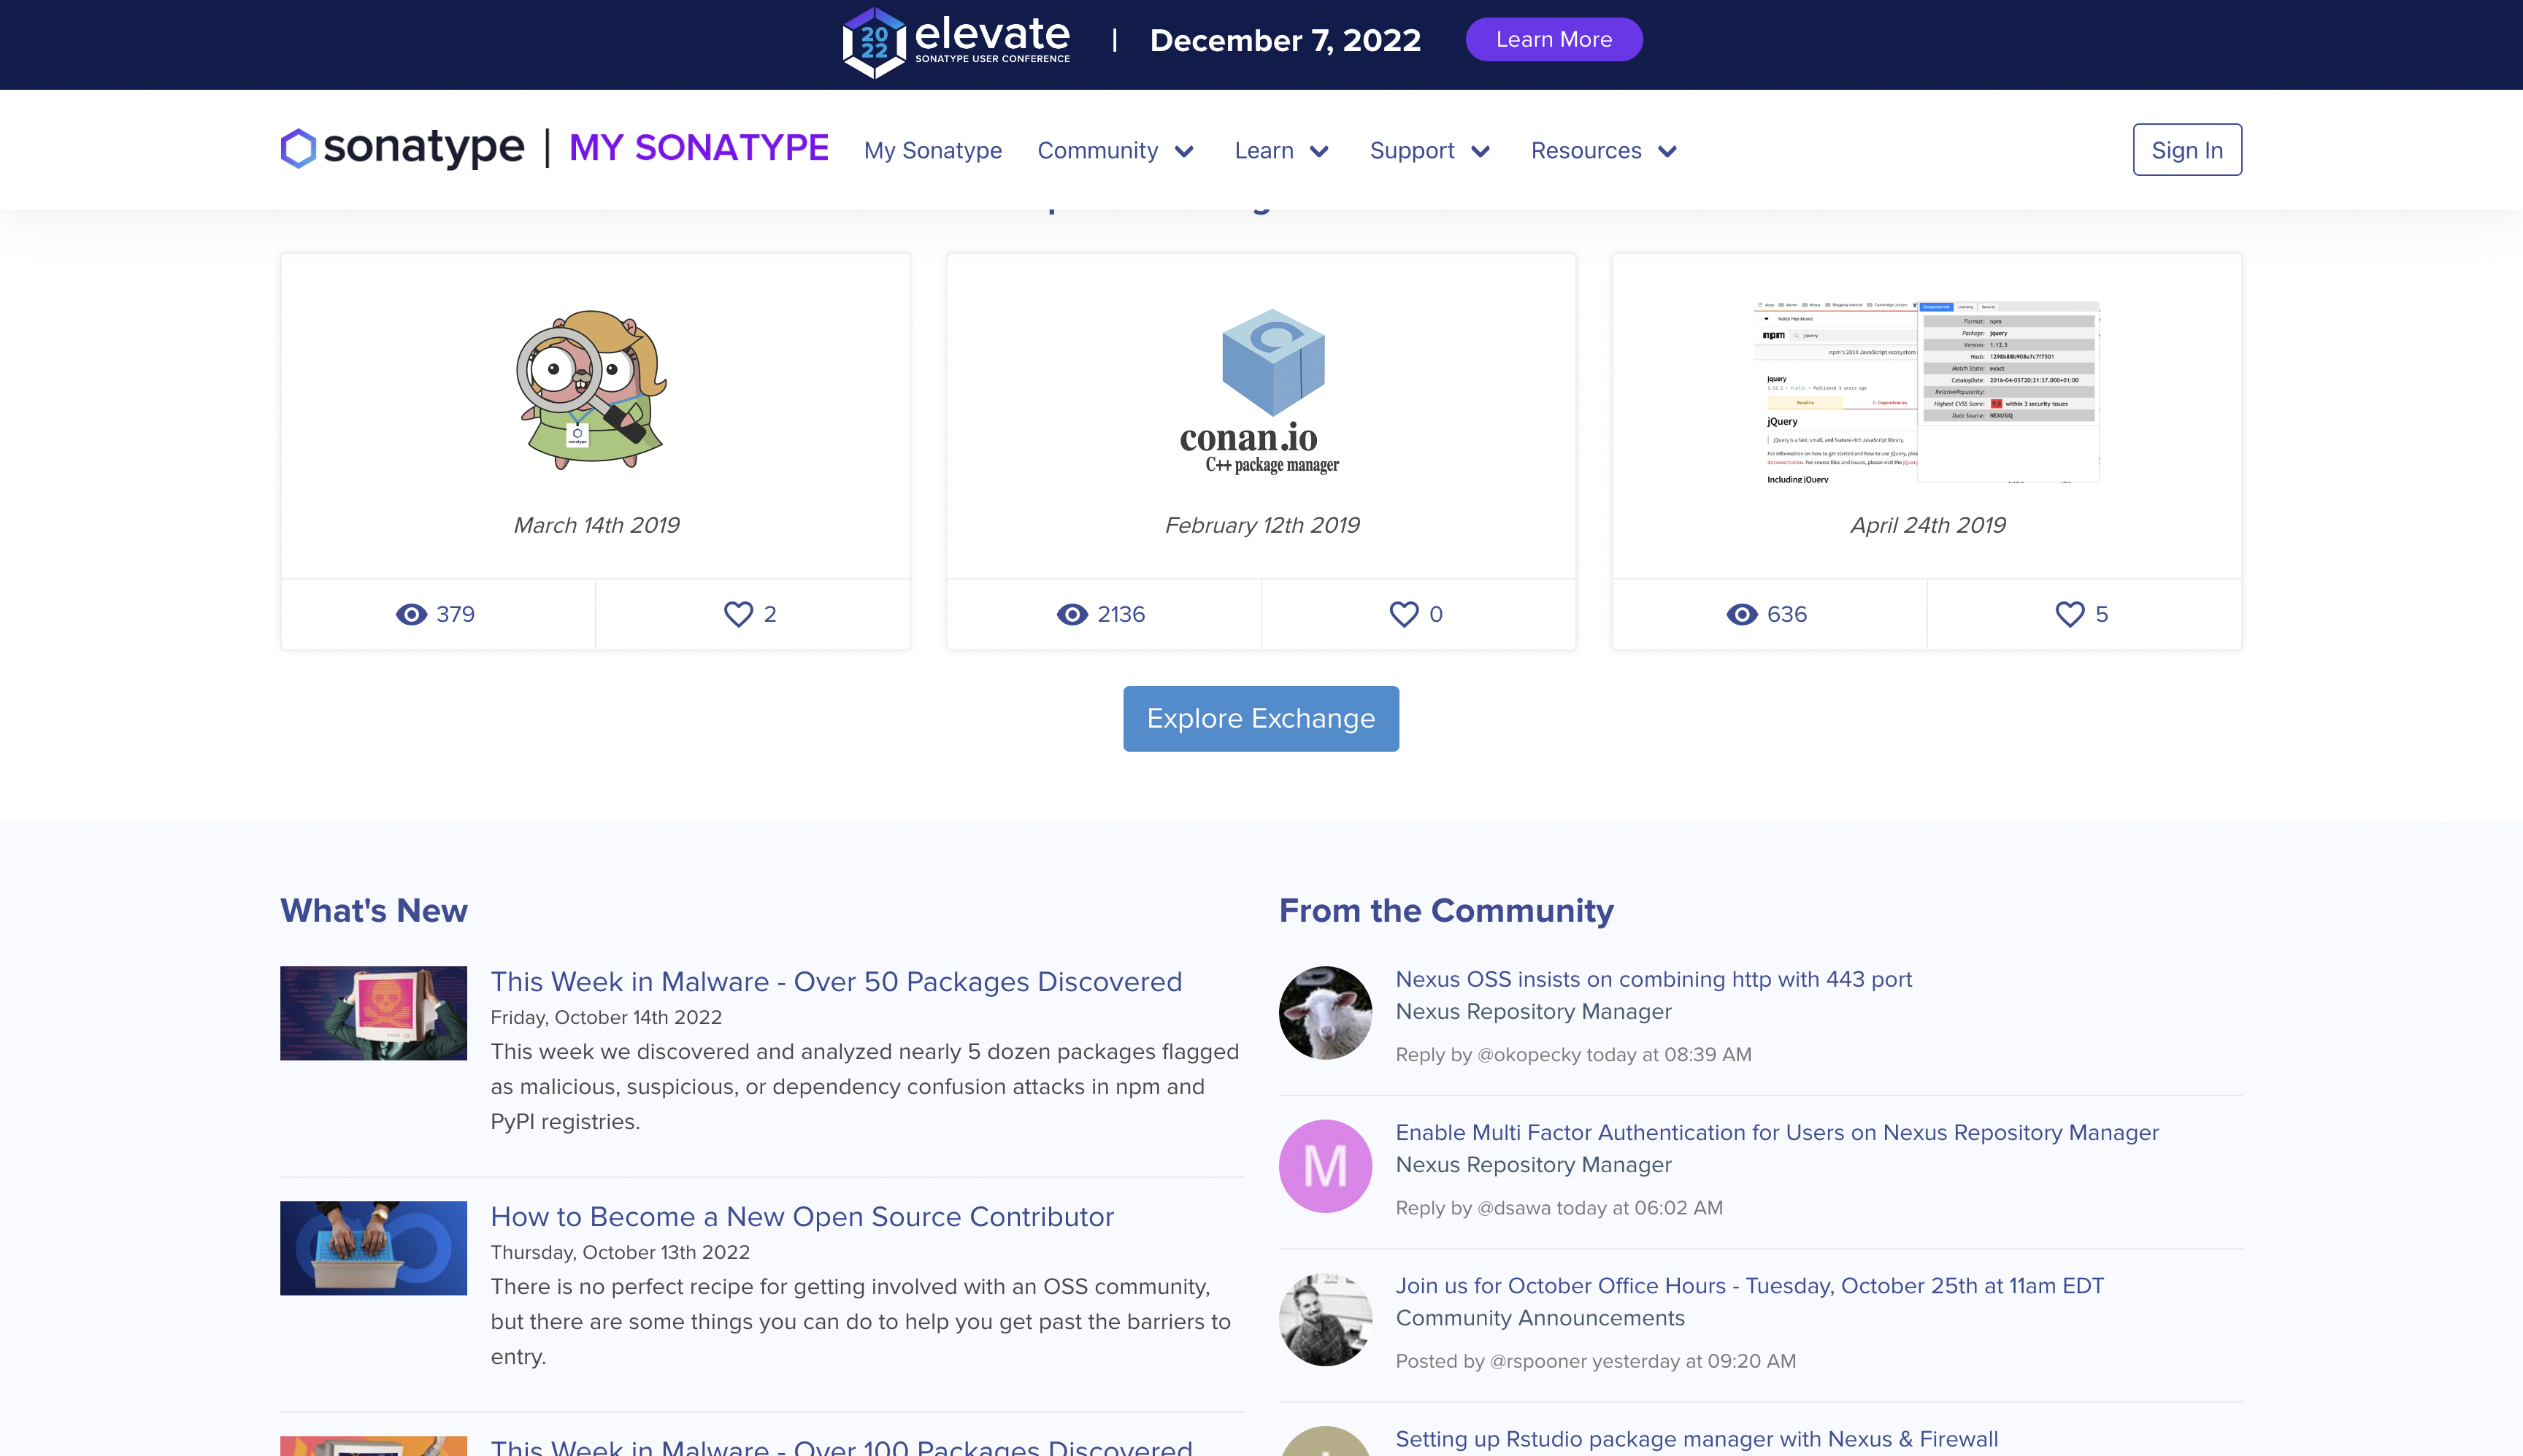Like the February 12th 2019 card heart
2523x1456 pixels.
click(x=1404, y=614)
